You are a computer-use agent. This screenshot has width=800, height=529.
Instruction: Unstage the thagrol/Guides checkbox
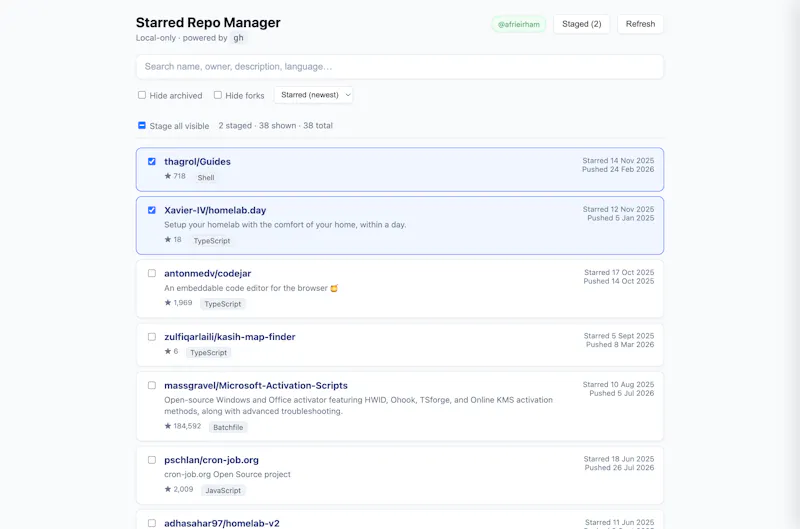coord(152,161)
